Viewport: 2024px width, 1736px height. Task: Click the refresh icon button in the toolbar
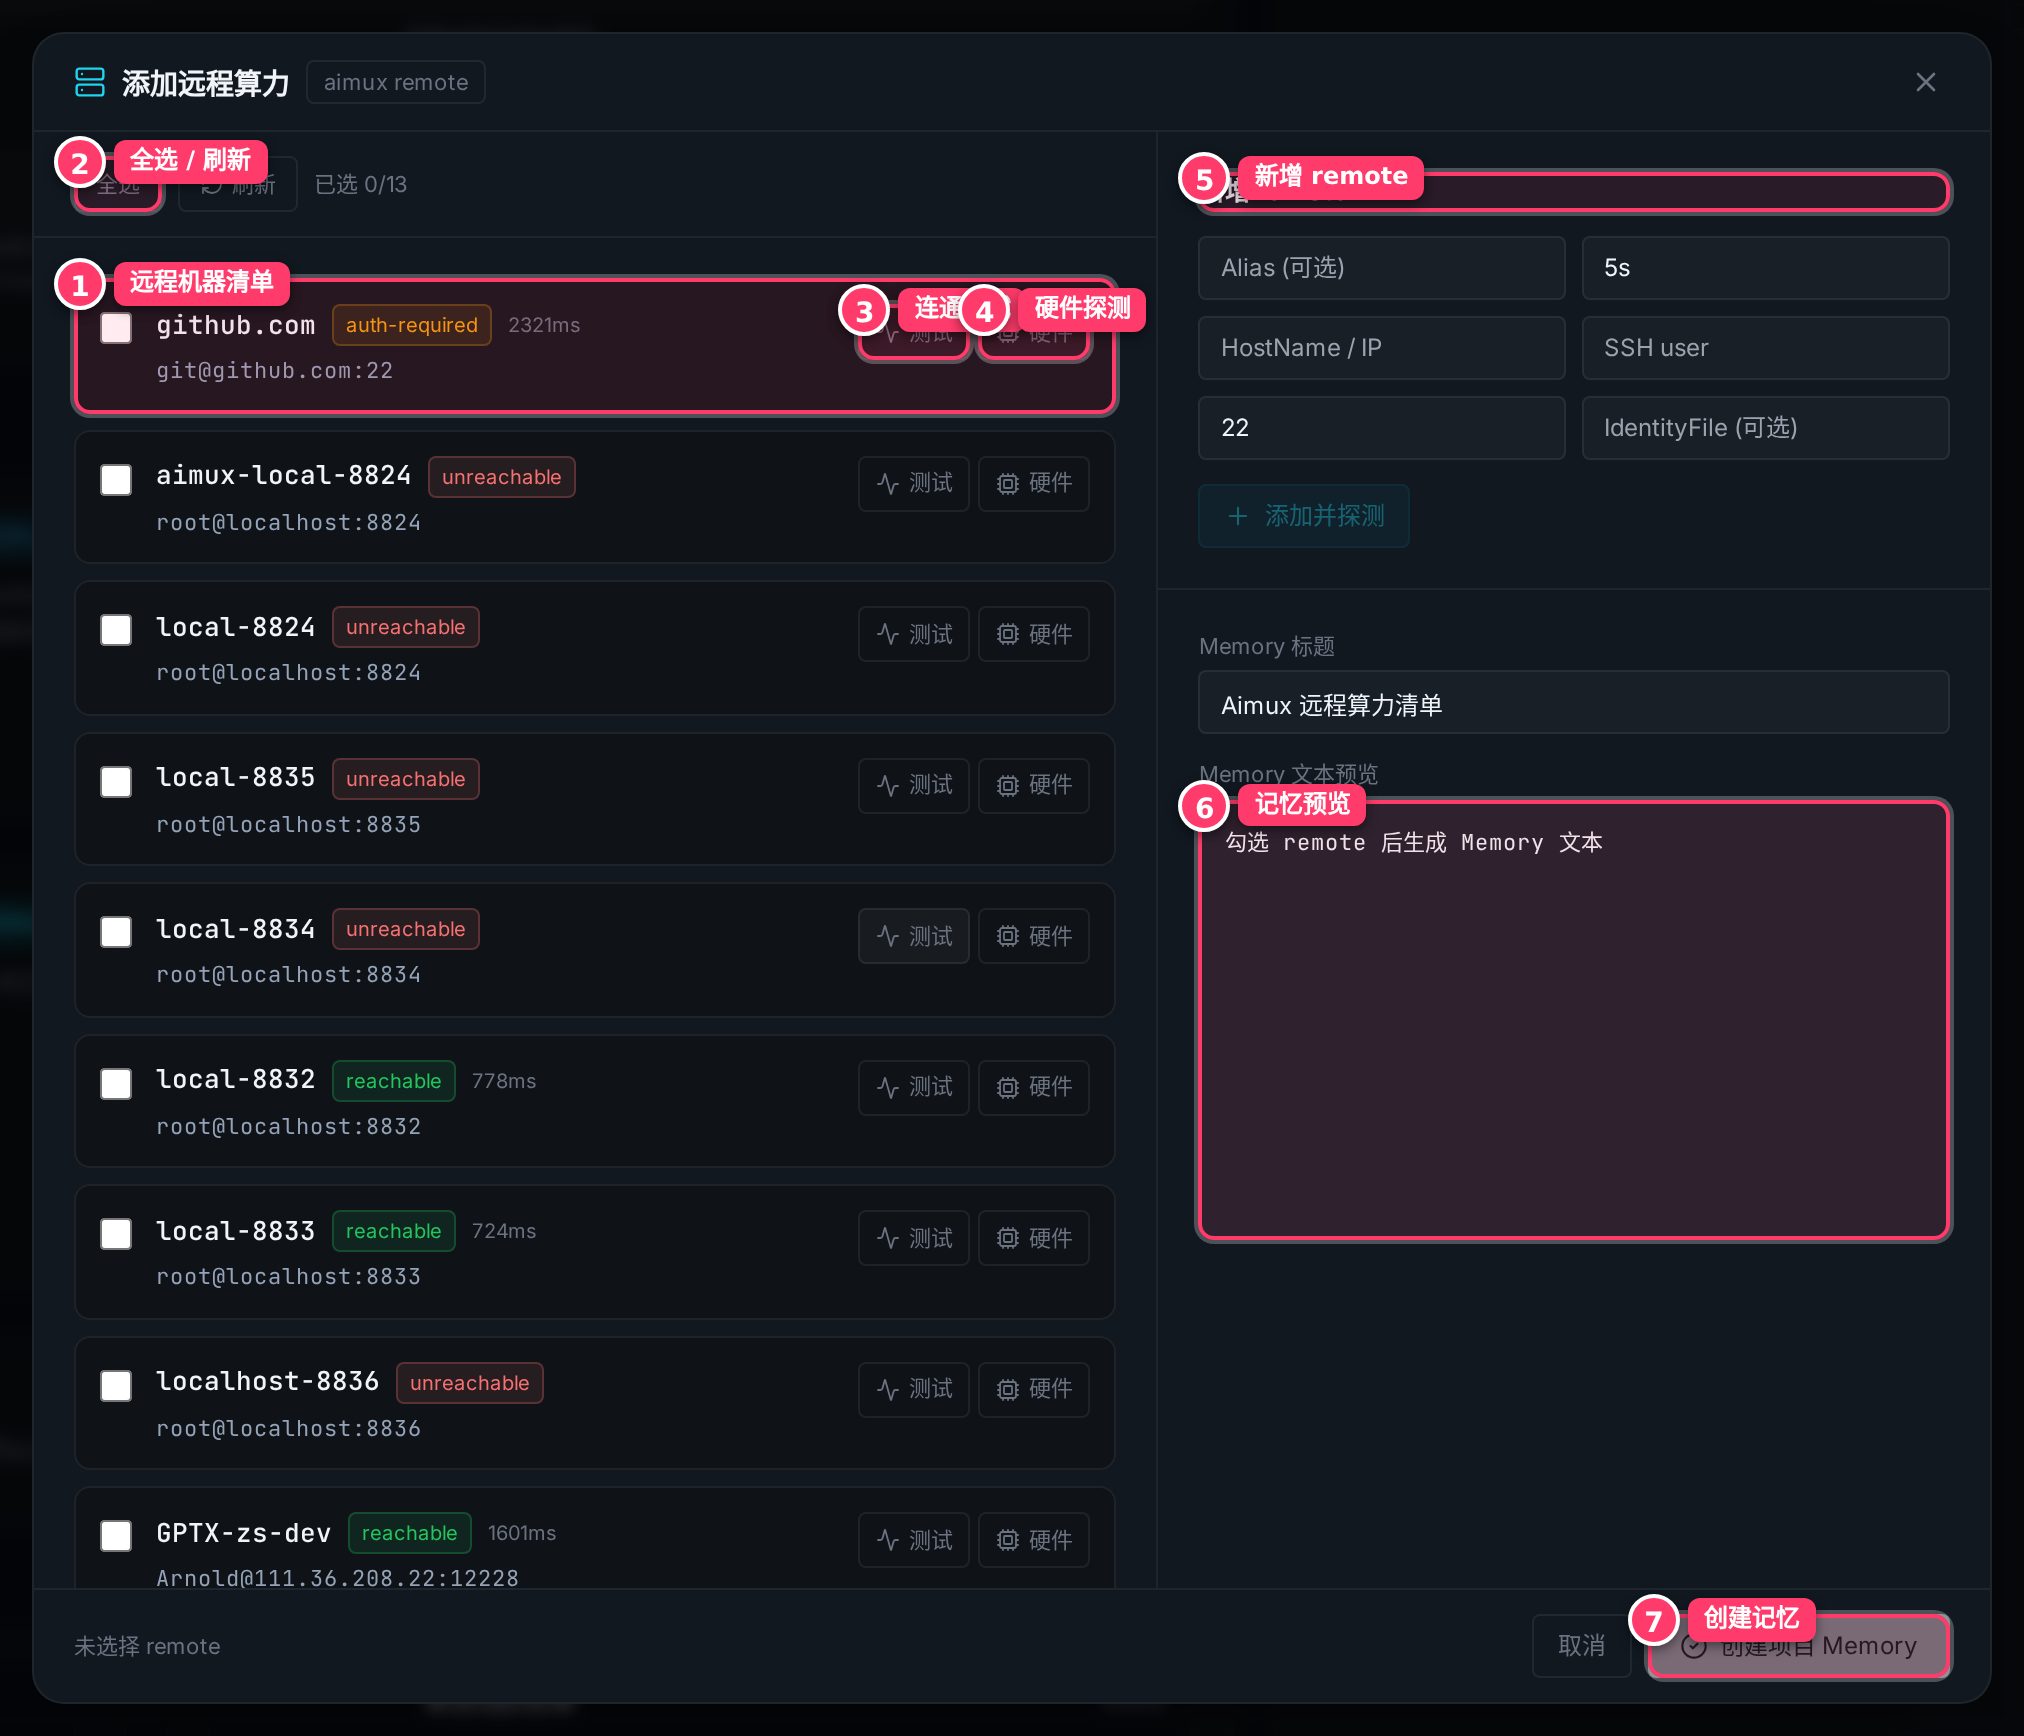[x=238, y=185]
